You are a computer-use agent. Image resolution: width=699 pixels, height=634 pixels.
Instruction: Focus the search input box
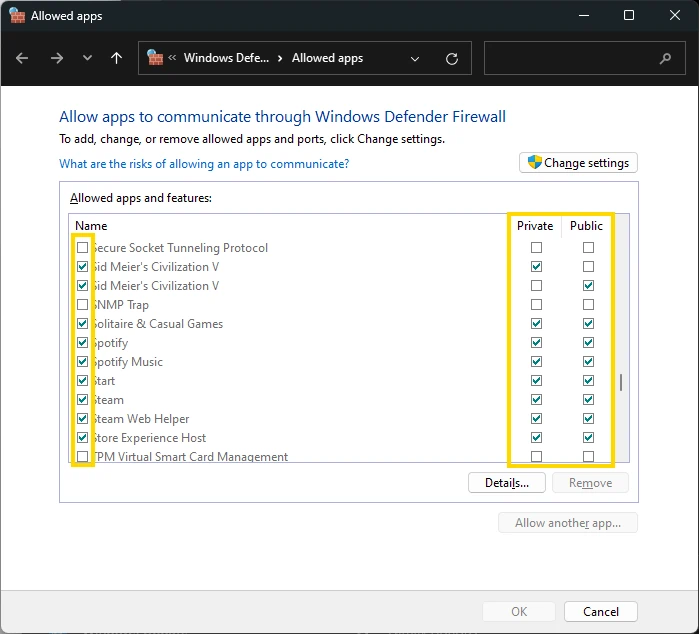(584, 58)
